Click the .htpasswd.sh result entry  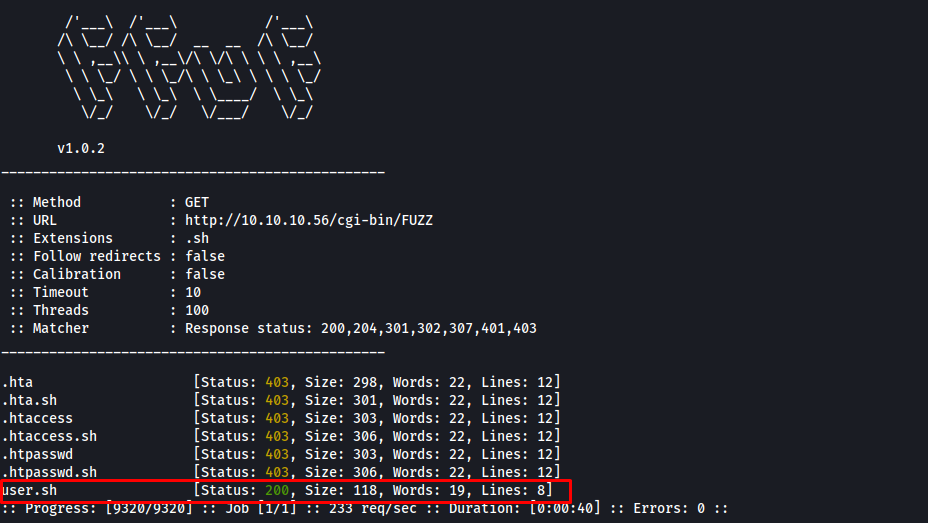point(49,472)
